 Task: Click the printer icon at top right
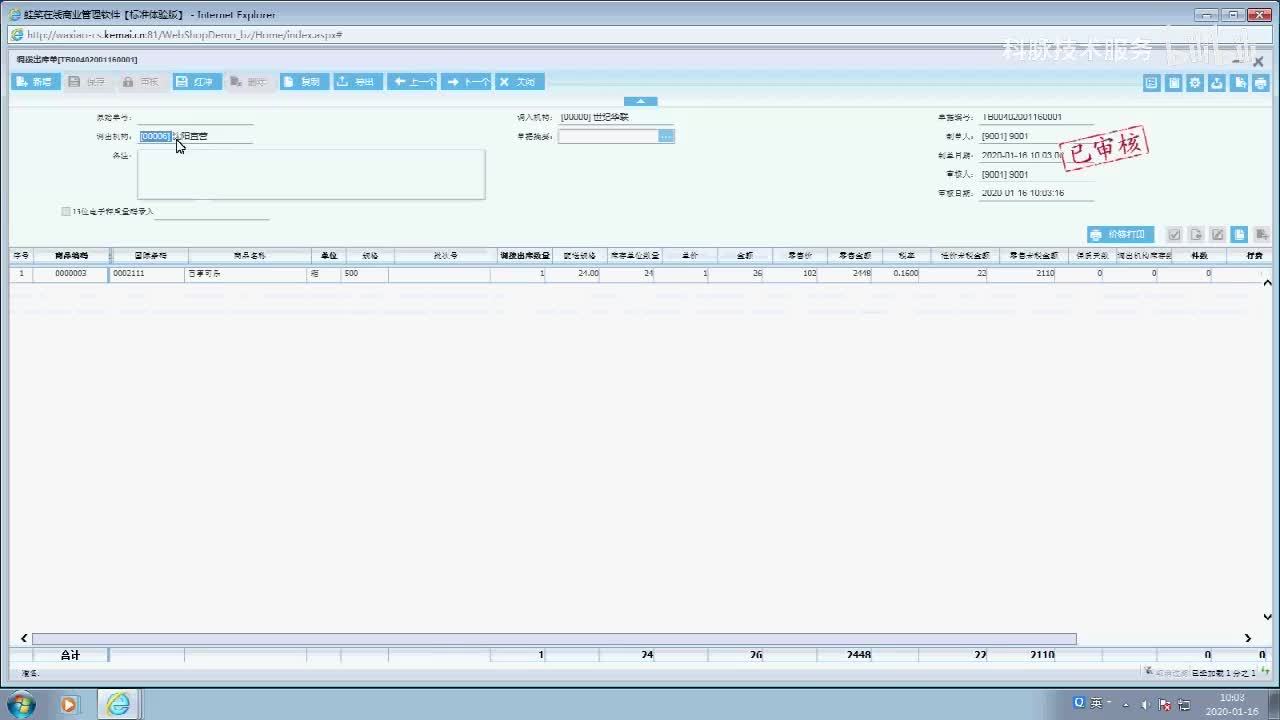coord(1260,84)
